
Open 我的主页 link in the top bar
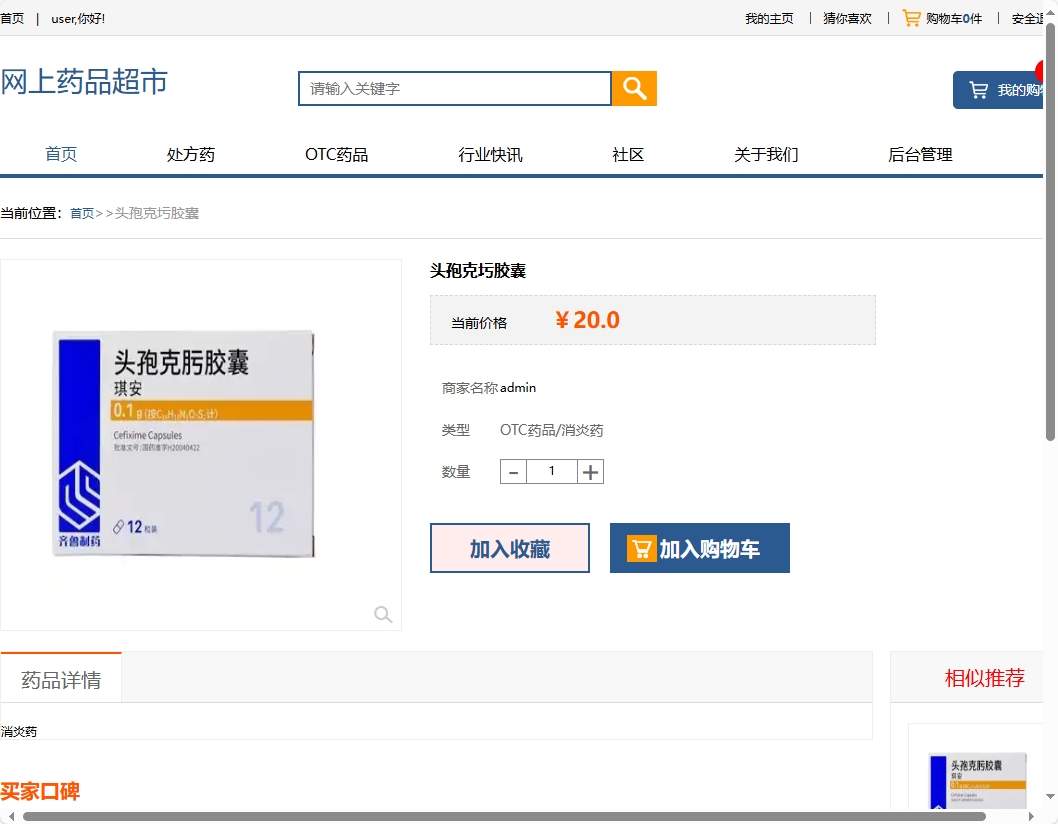click(x=768, y=17)
